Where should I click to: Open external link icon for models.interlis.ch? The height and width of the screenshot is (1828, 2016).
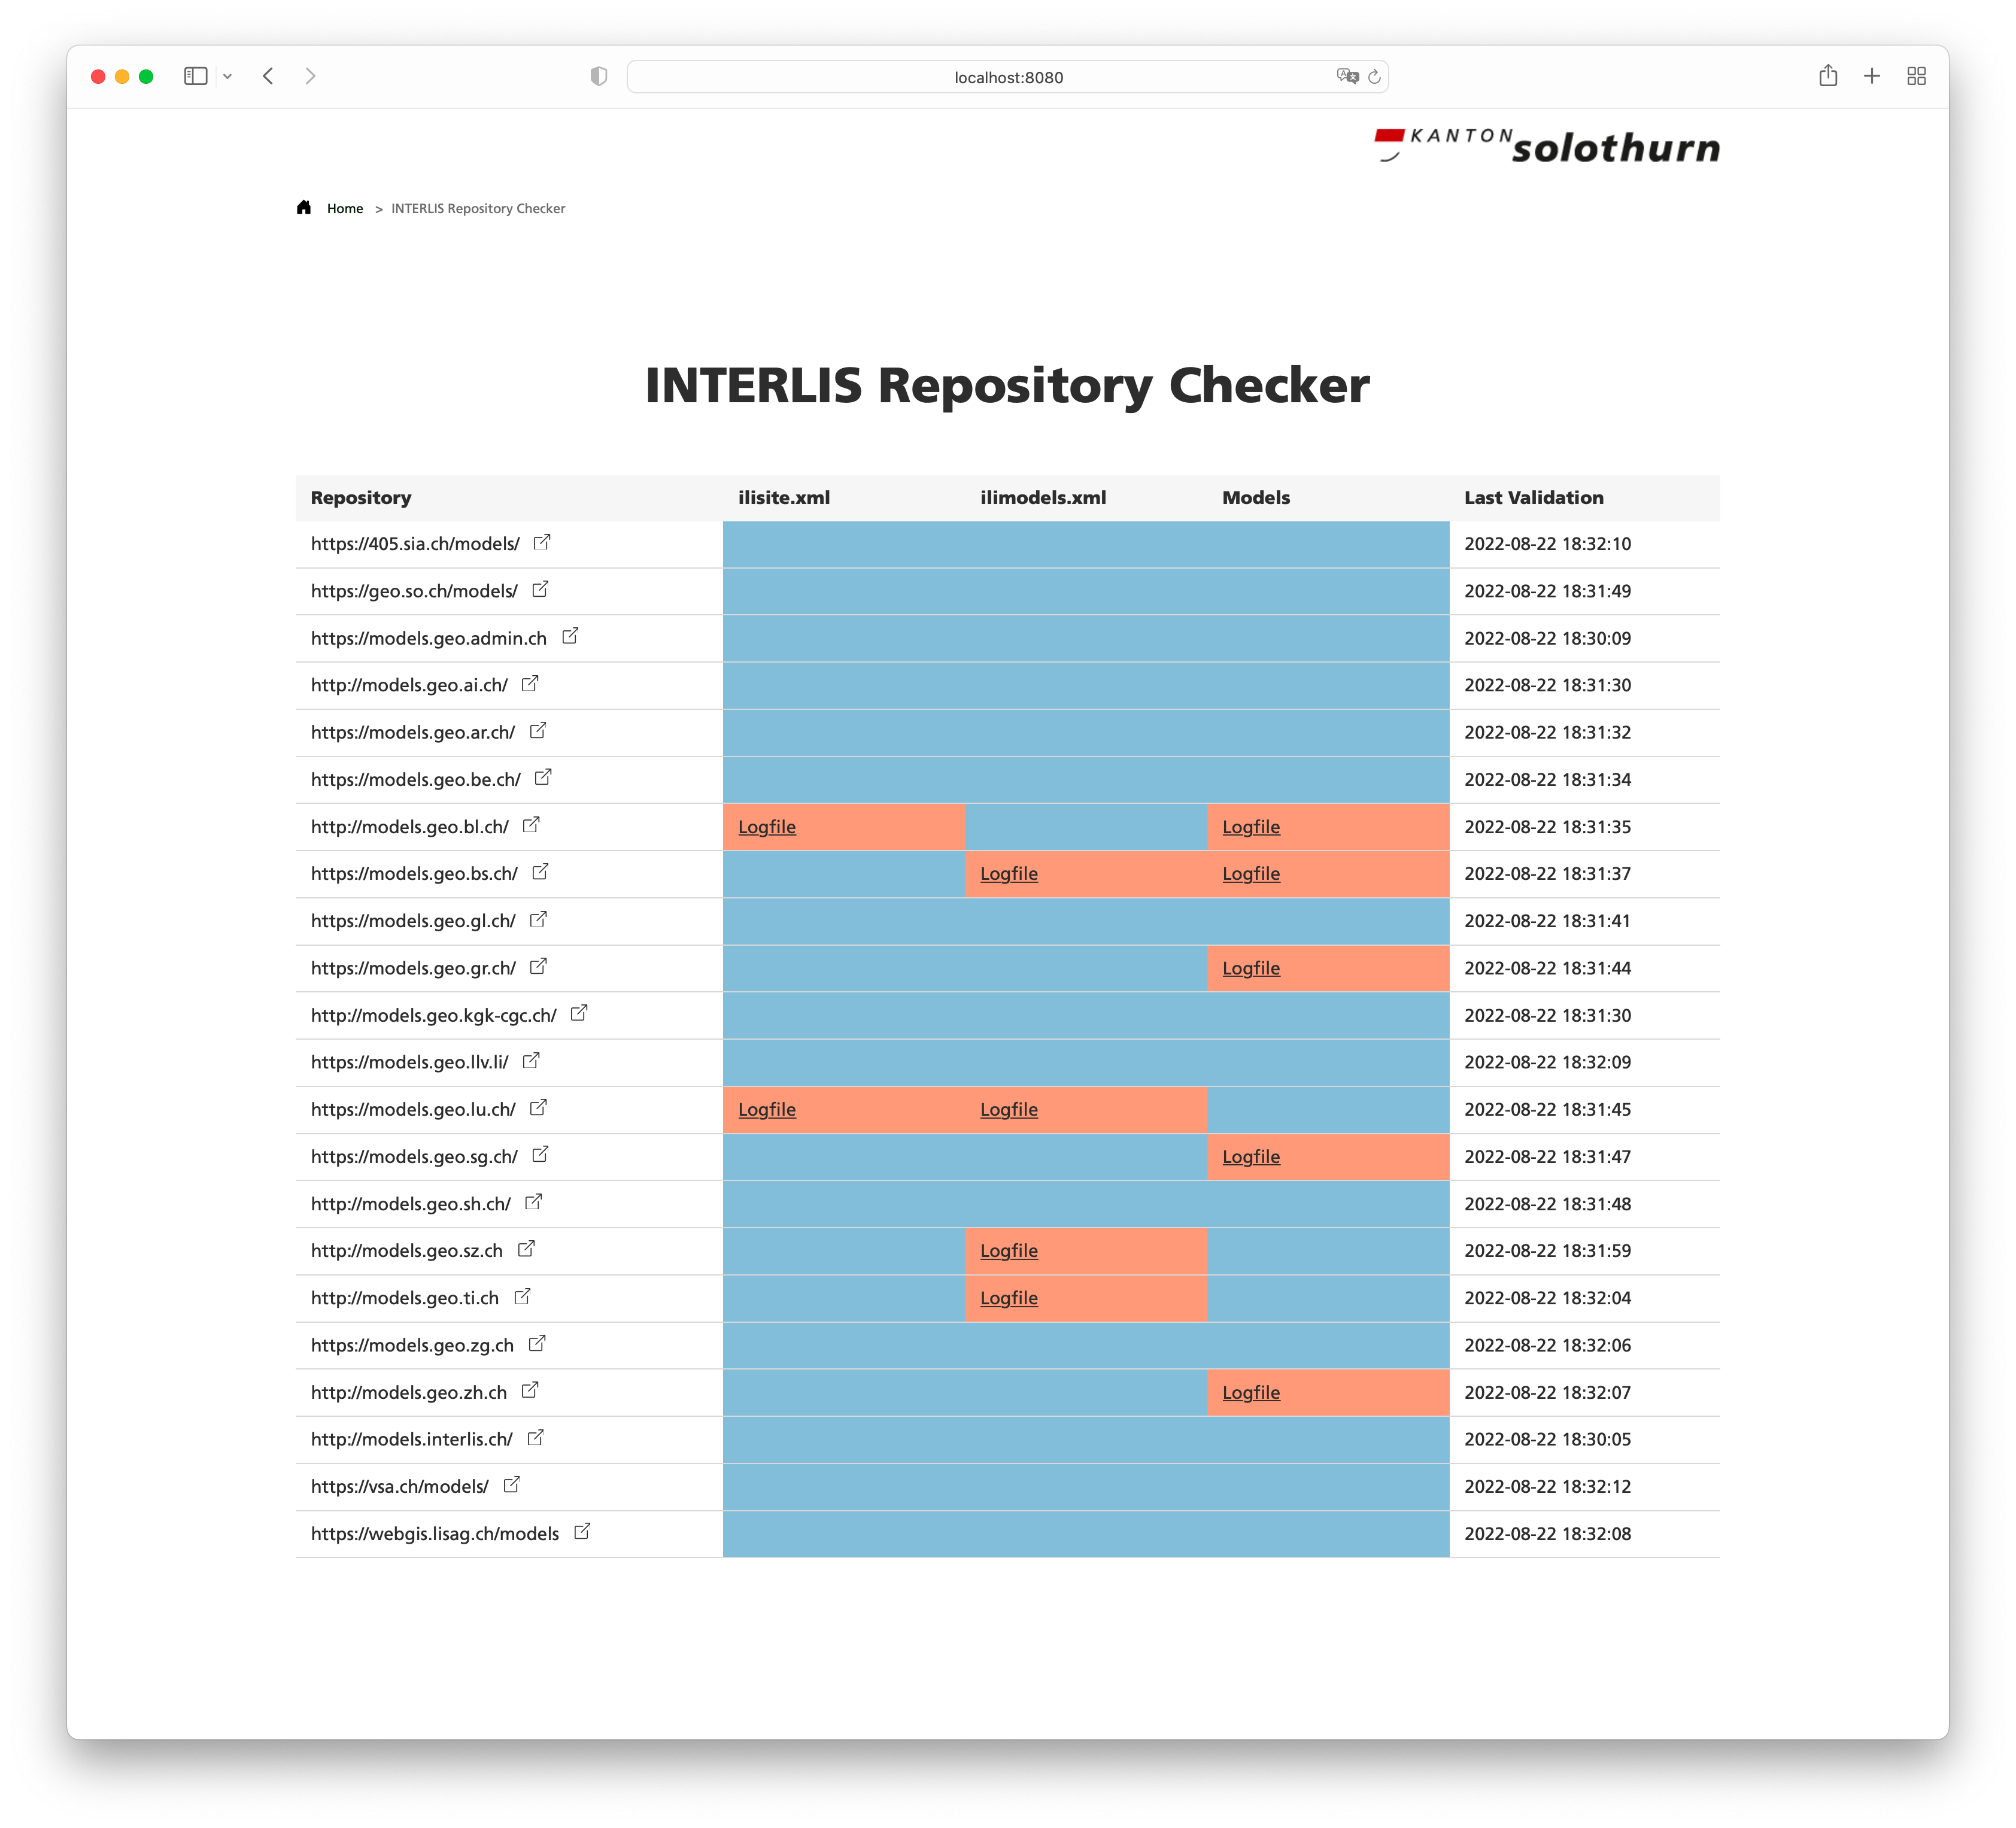coord(535,1437)
